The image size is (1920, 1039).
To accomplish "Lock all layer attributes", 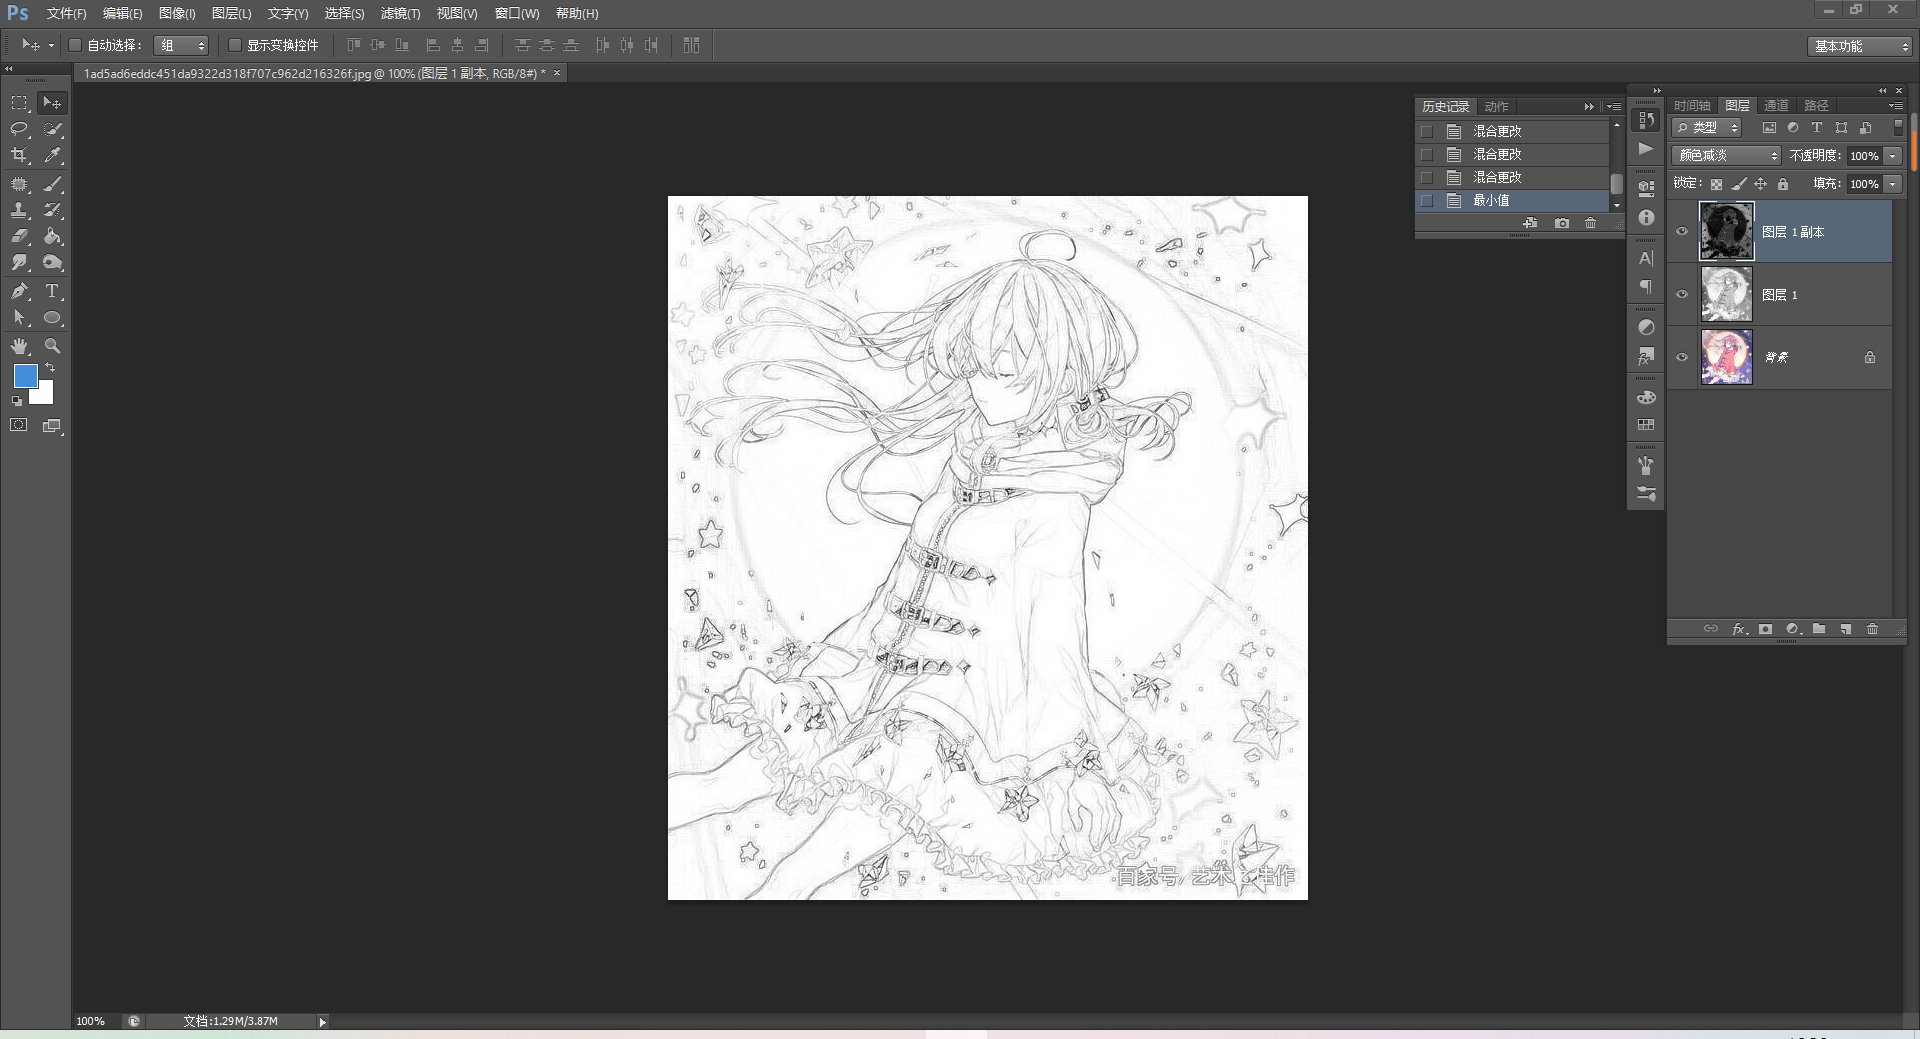I will coord(1783,184).
